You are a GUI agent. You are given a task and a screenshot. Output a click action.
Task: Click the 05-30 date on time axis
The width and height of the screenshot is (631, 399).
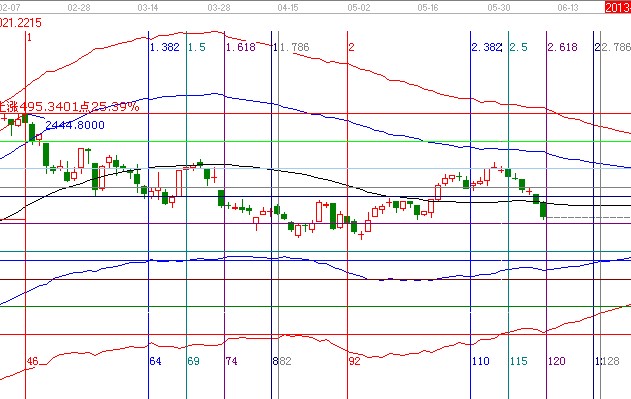[x=499, y=7]
